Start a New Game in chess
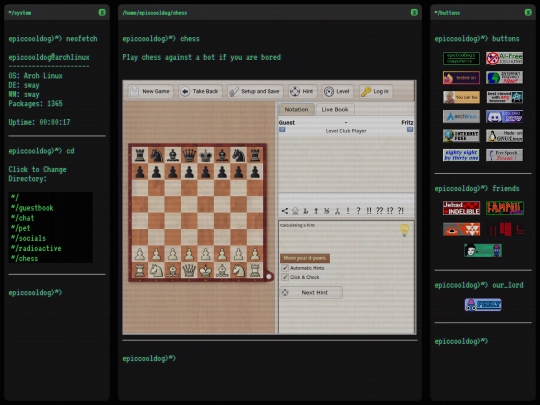 tap(150, 91)
